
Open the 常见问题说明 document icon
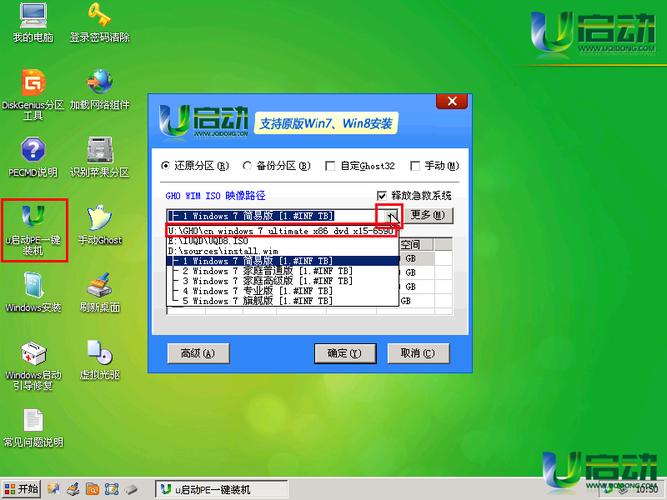(33, 428)
